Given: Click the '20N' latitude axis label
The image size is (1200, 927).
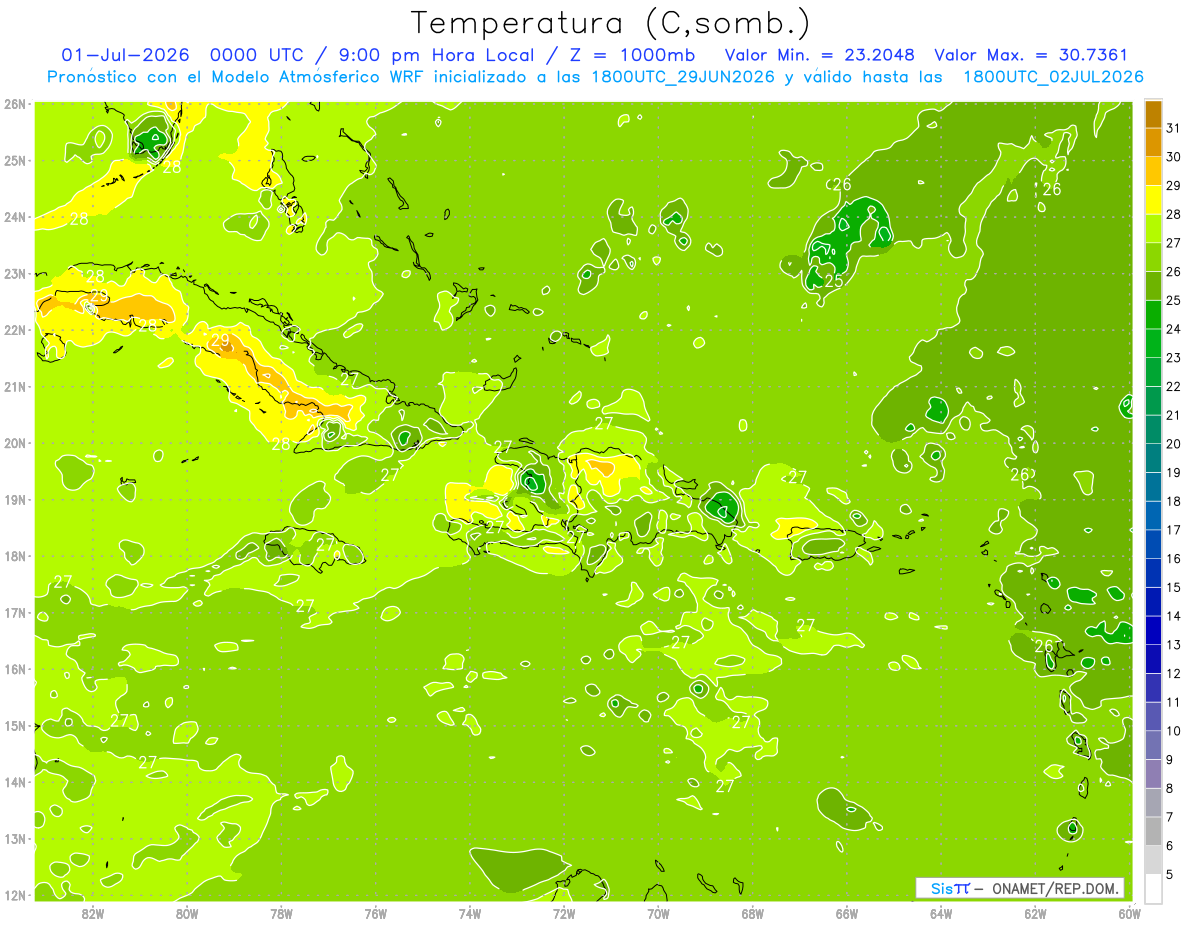Looking at the screenshot, I should [14, 443].
